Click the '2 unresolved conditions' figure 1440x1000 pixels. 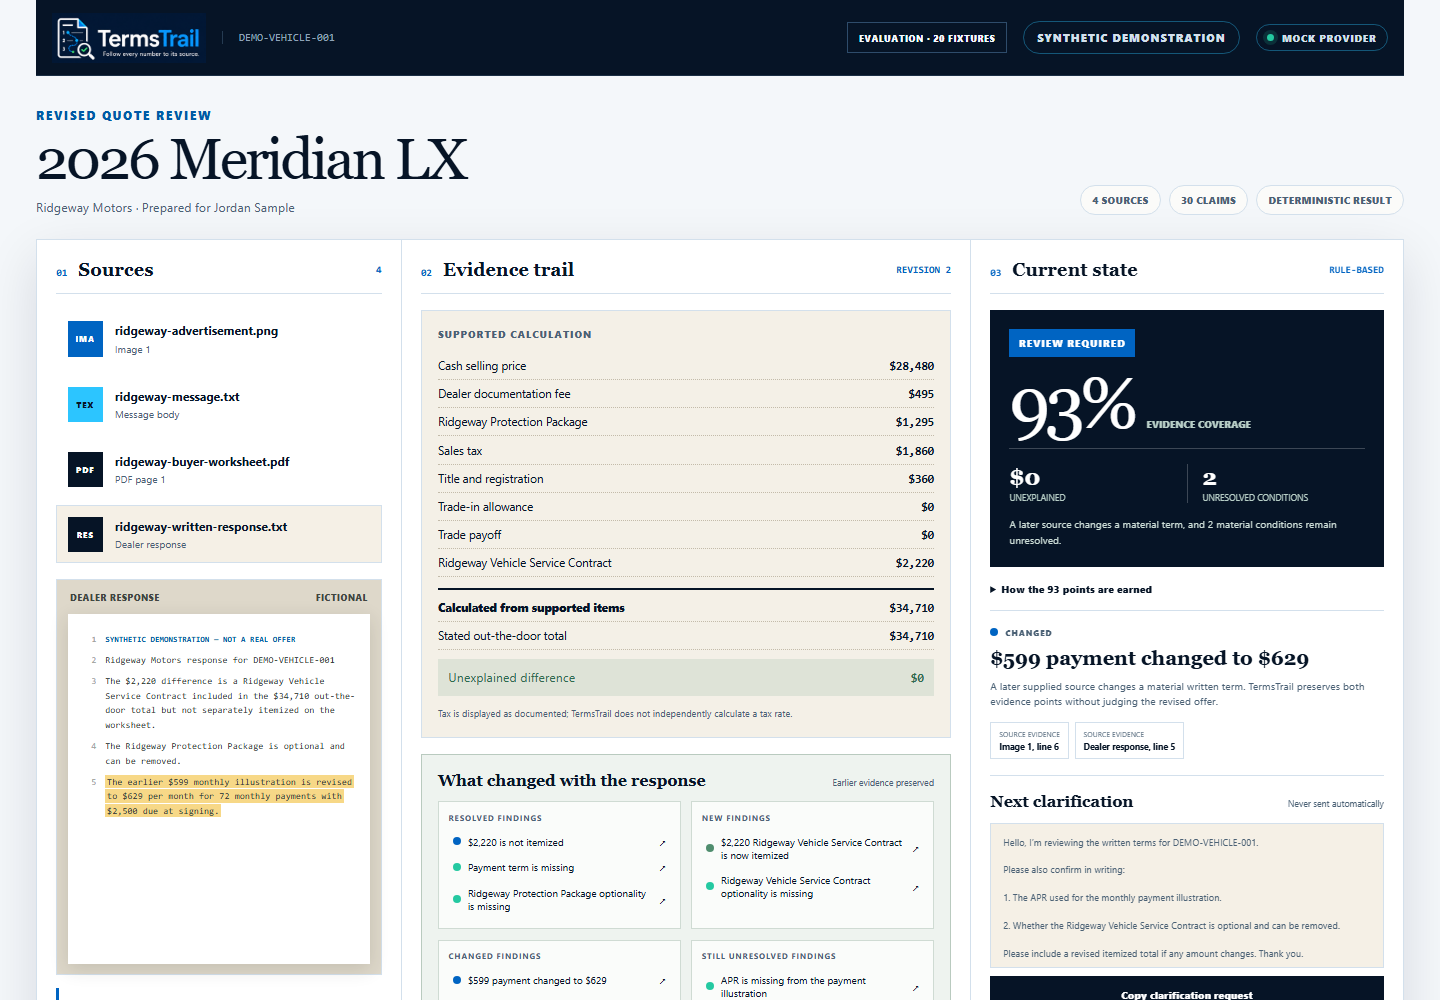pyautogui.click(x=1255, y=484)
